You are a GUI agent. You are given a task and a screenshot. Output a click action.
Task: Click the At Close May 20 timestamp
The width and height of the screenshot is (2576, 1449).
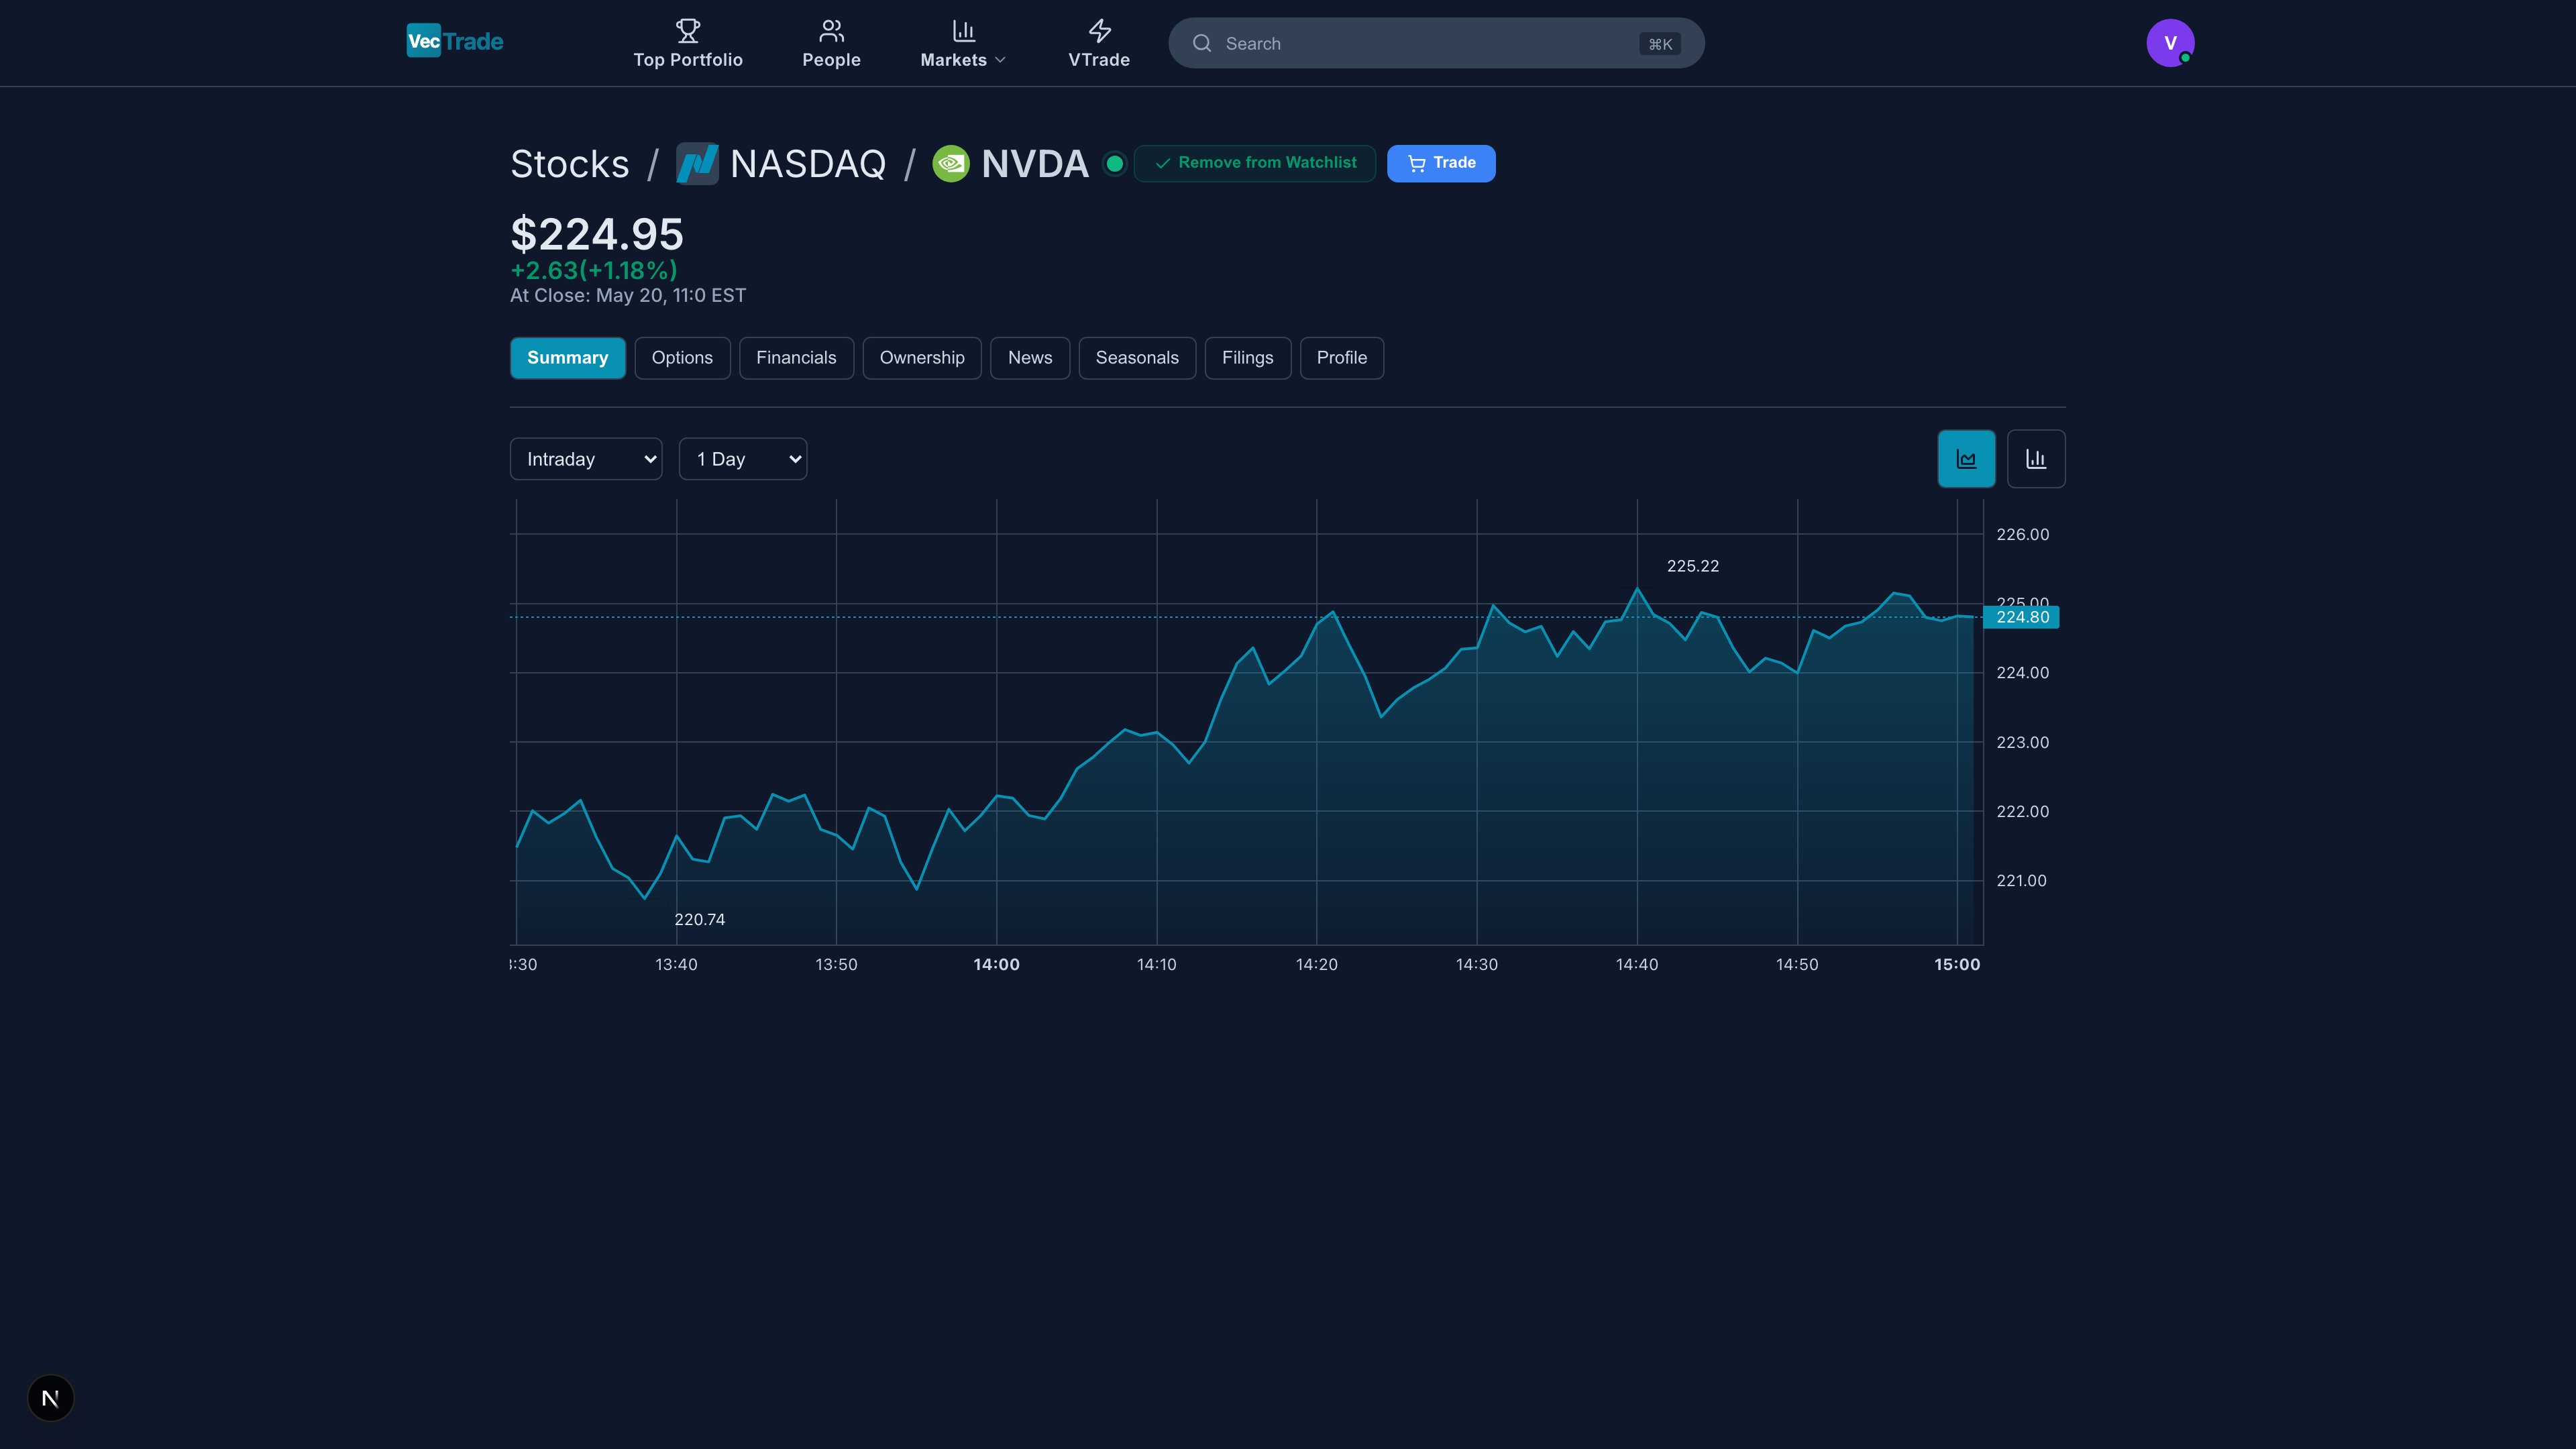[x=628, y=295]
